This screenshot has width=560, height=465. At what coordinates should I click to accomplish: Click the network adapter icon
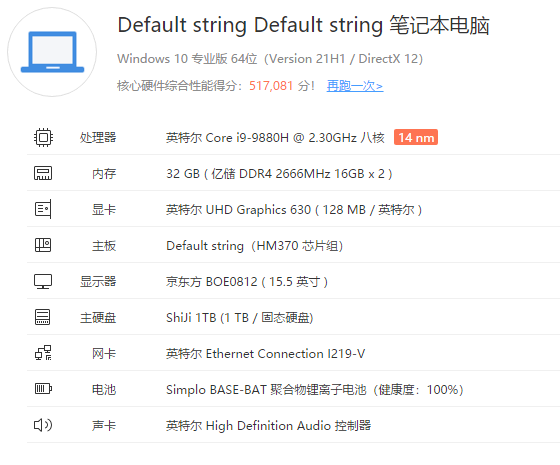coord(43,353)
